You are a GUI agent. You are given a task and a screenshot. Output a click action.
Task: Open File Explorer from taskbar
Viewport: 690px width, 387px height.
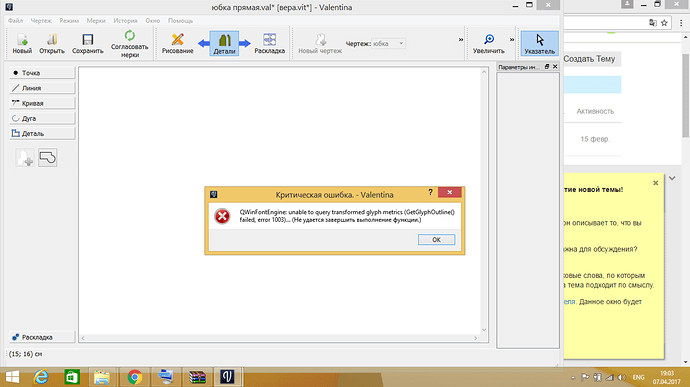click(x=102, y=377)
